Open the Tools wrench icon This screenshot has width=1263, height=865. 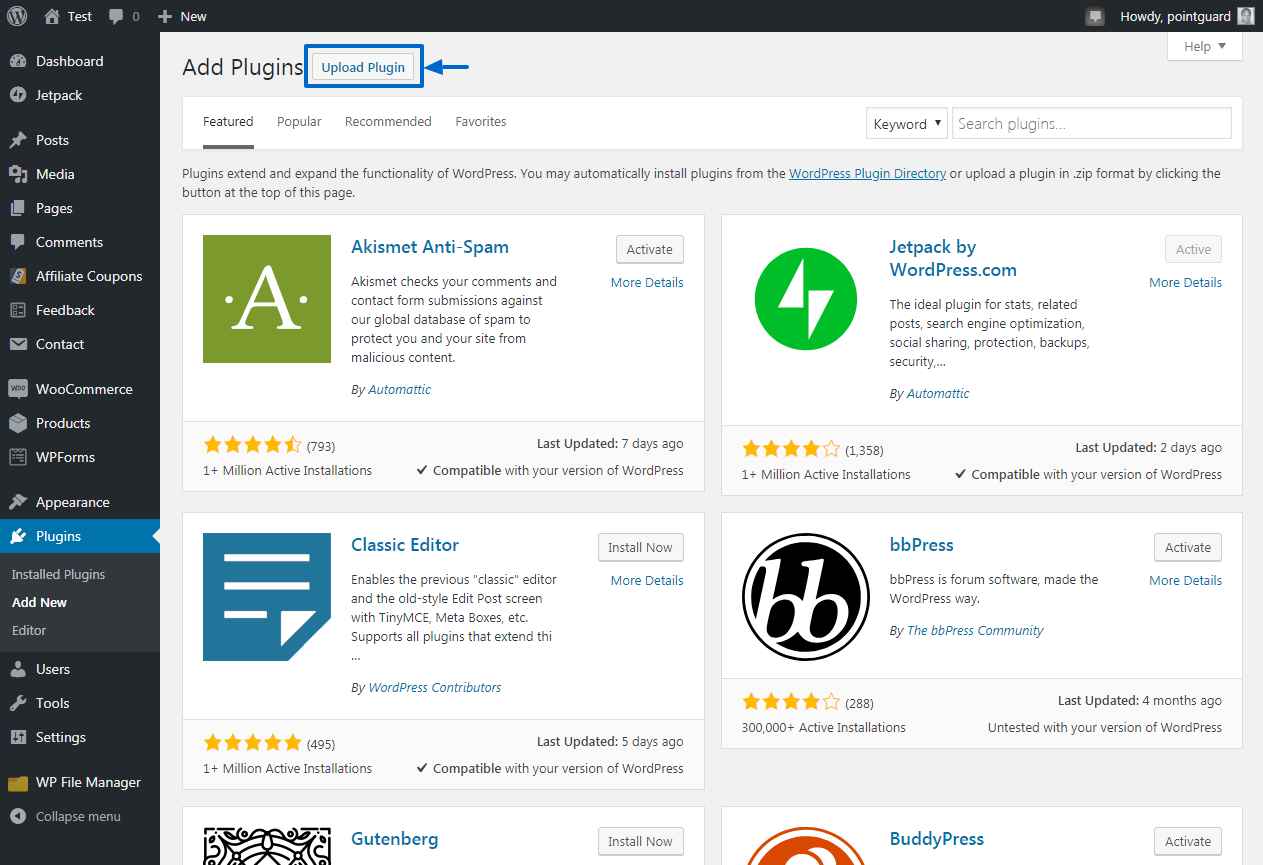point(18,703)
